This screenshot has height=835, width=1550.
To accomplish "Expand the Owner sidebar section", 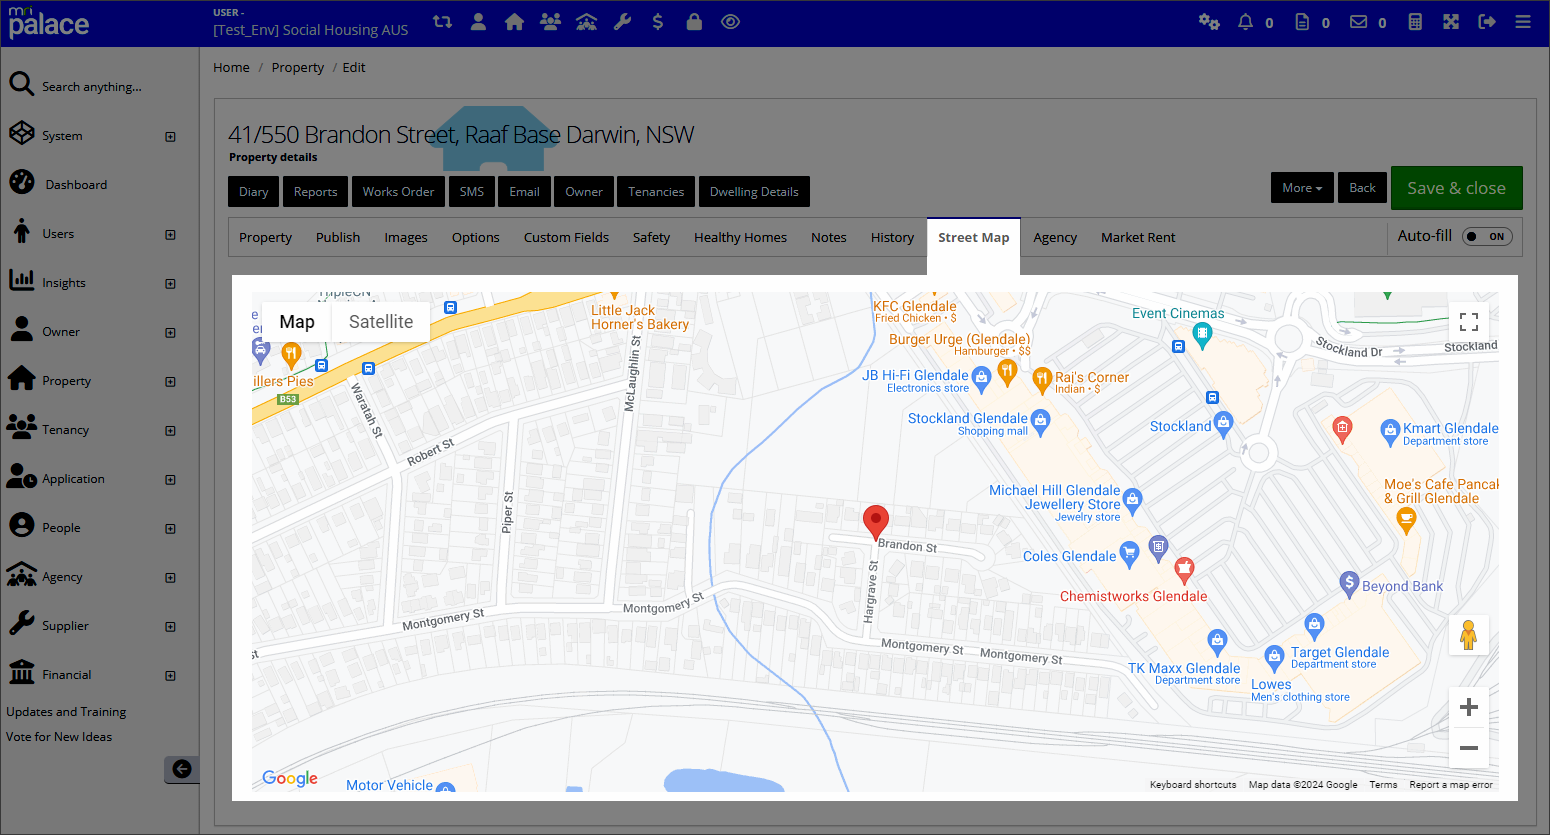I will coord(170,333).
